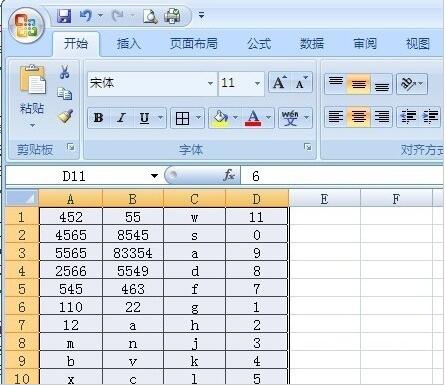Select column A header
446x386 pixels.
[x=70, y=199]
